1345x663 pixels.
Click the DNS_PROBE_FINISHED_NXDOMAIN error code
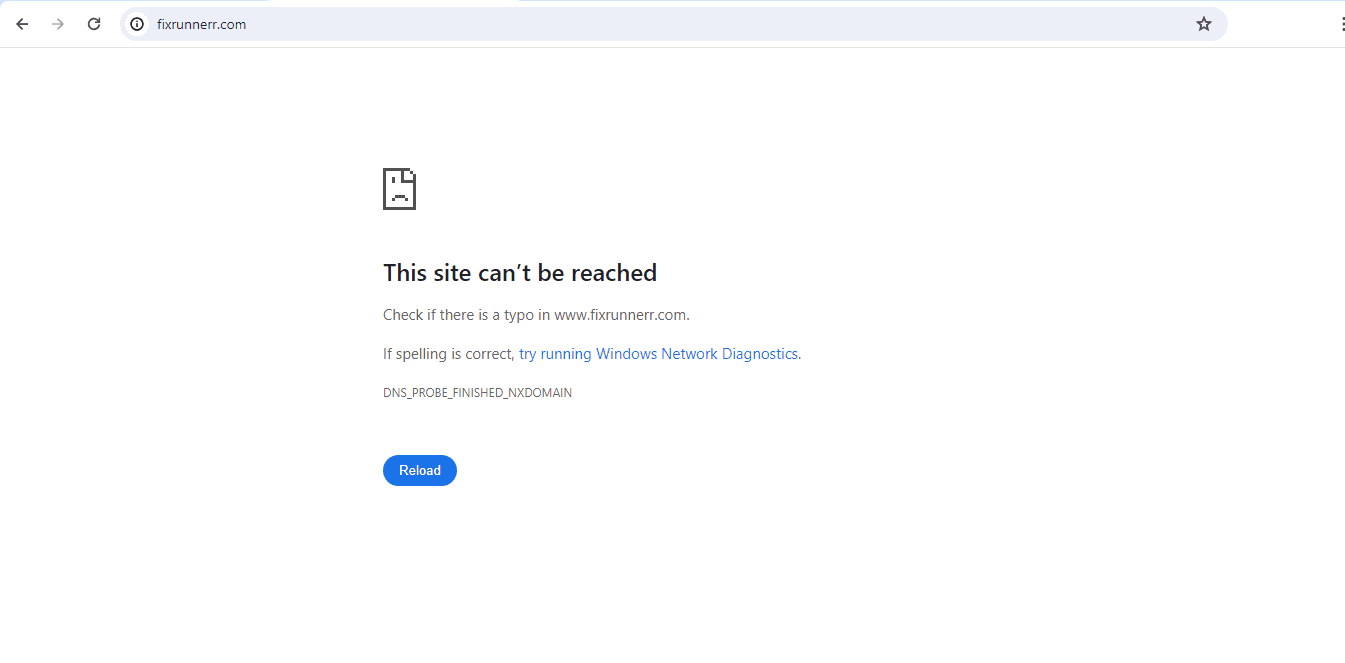(x=477, y=393)
